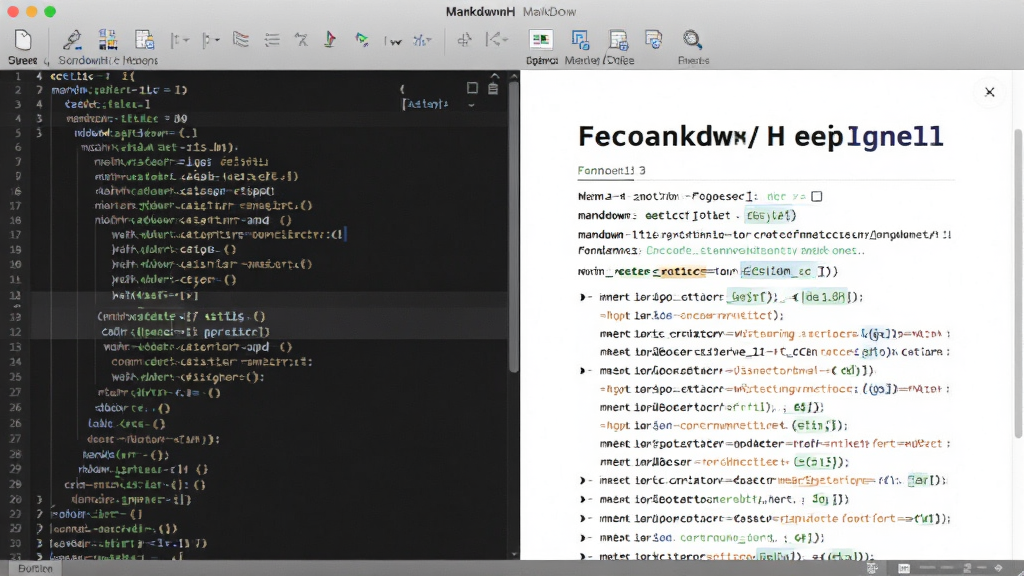Image resolution: width=1024 pixels, height=576 pixels.
Task: Click the preview pane's vertical scrollbar
Action: point(1018,284)
